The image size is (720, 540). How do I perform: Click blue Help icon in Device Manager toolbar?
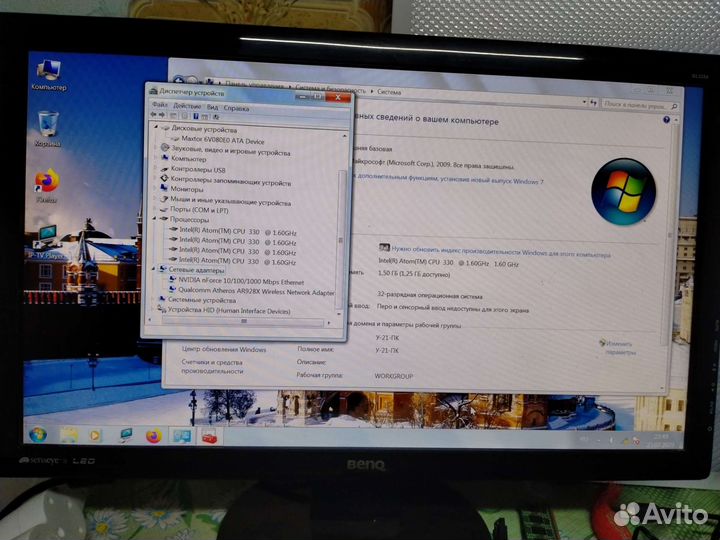196,116
